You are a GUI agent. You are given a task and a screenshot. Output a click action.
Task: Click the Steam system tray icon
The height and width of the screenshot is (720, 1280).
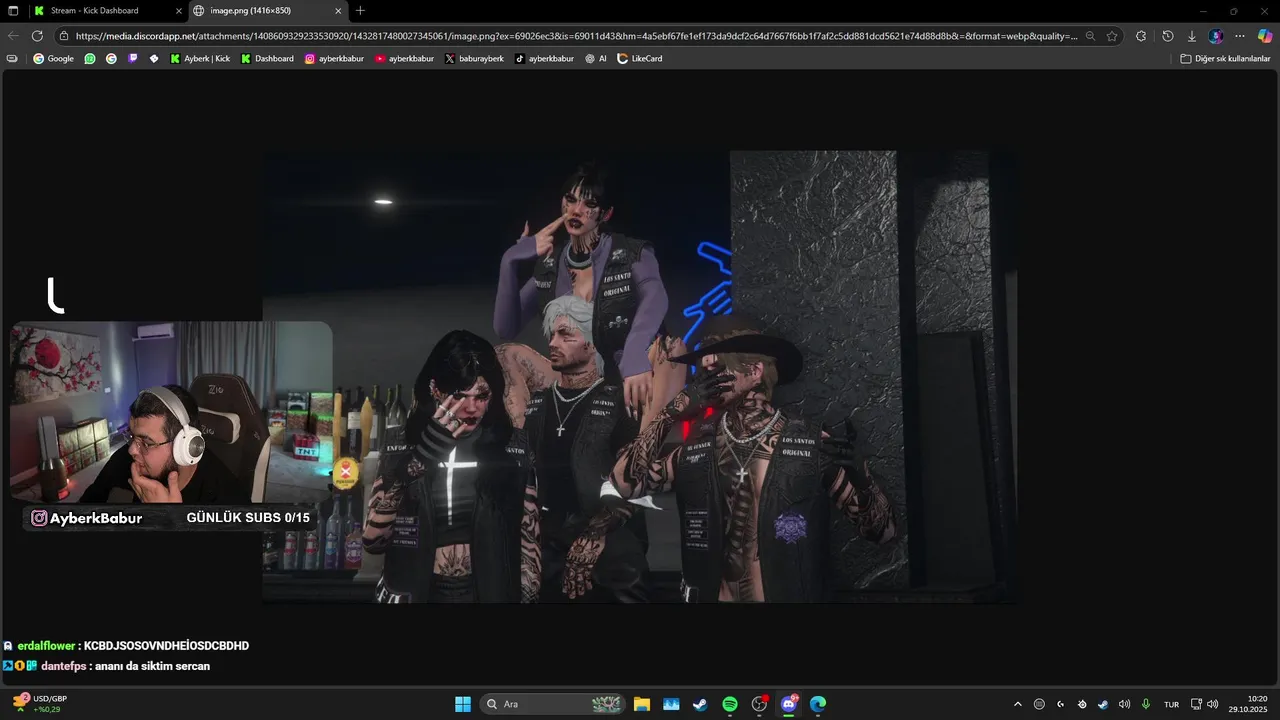[1103, 704]
